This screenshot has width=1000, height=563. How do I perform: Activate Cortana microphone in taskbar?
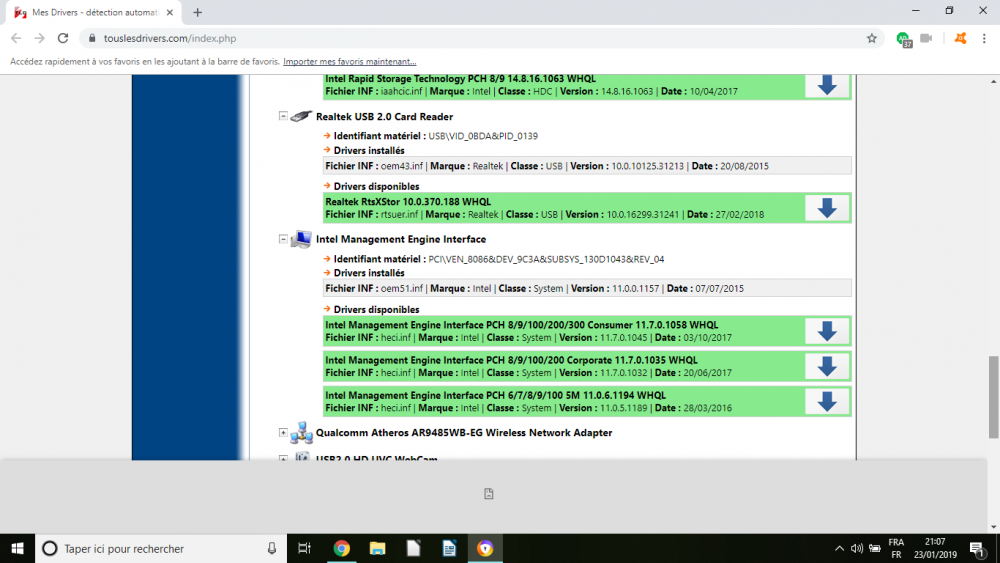[x=272, y=548]
